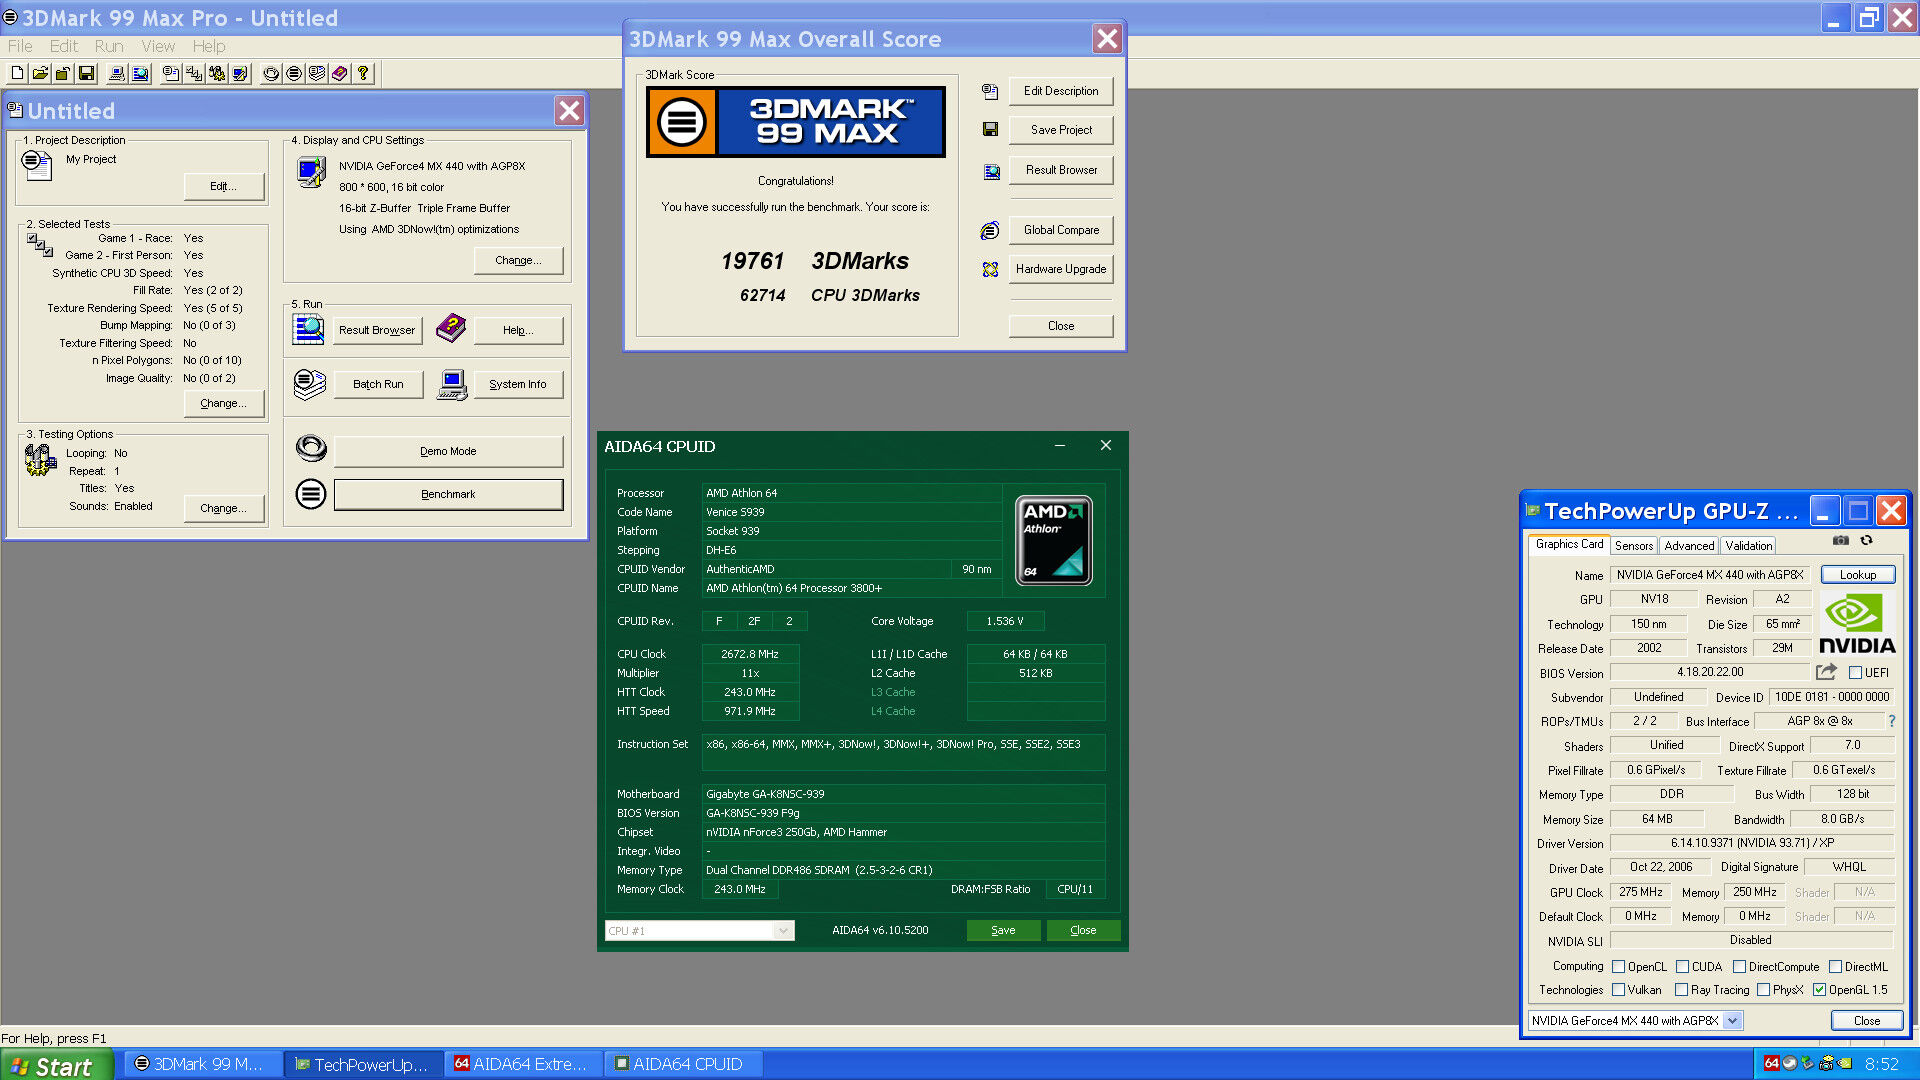This screenshot has height=1080, width=1920.
Task: Toggle the DirectCompute checkbox
Action: click(x=1739, y=967)
